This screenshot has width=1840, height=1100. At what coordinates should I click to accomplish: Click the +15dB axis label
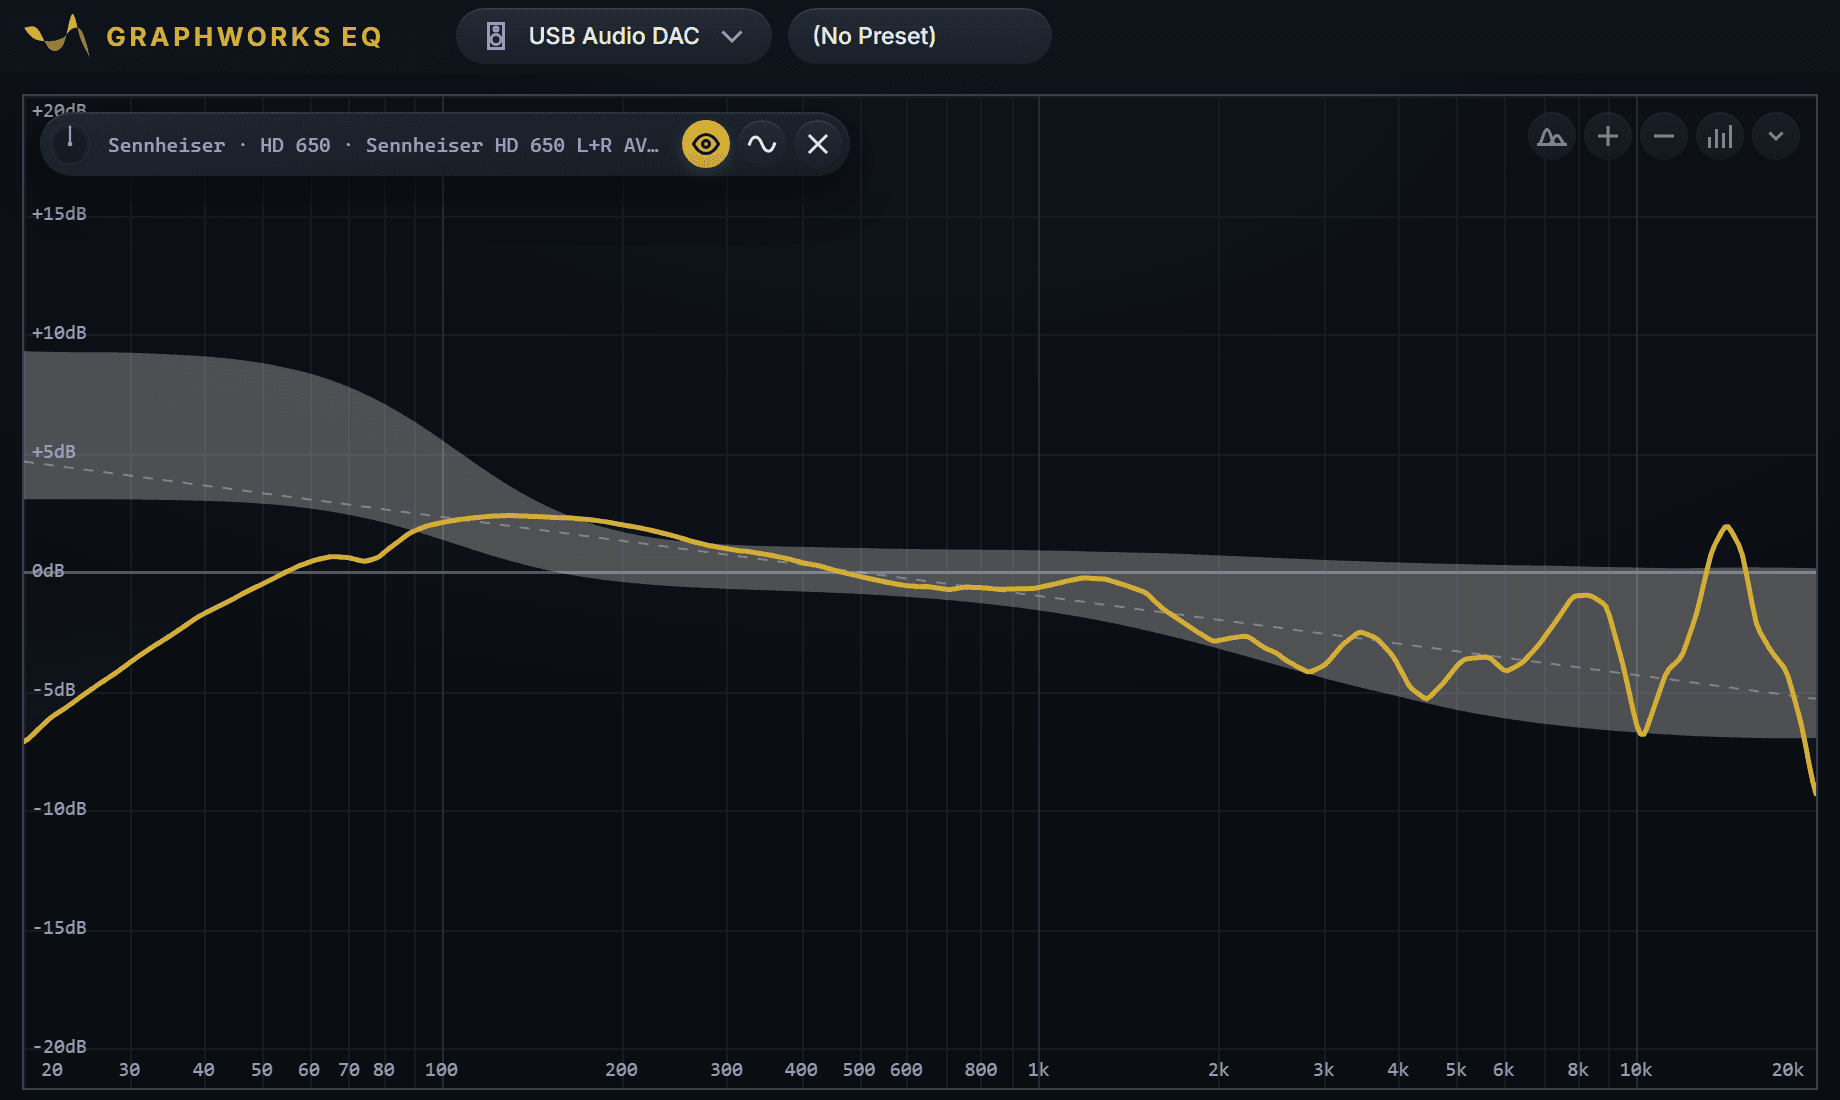point(59,214)
